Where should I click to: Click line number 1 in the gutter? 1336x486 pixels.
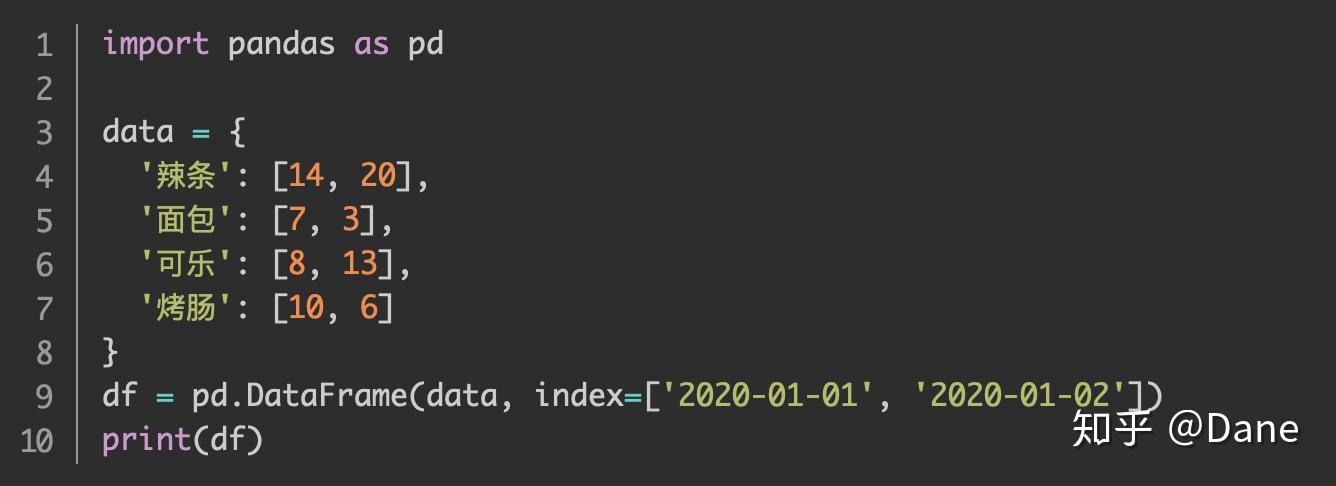click(x=43, y=45)
